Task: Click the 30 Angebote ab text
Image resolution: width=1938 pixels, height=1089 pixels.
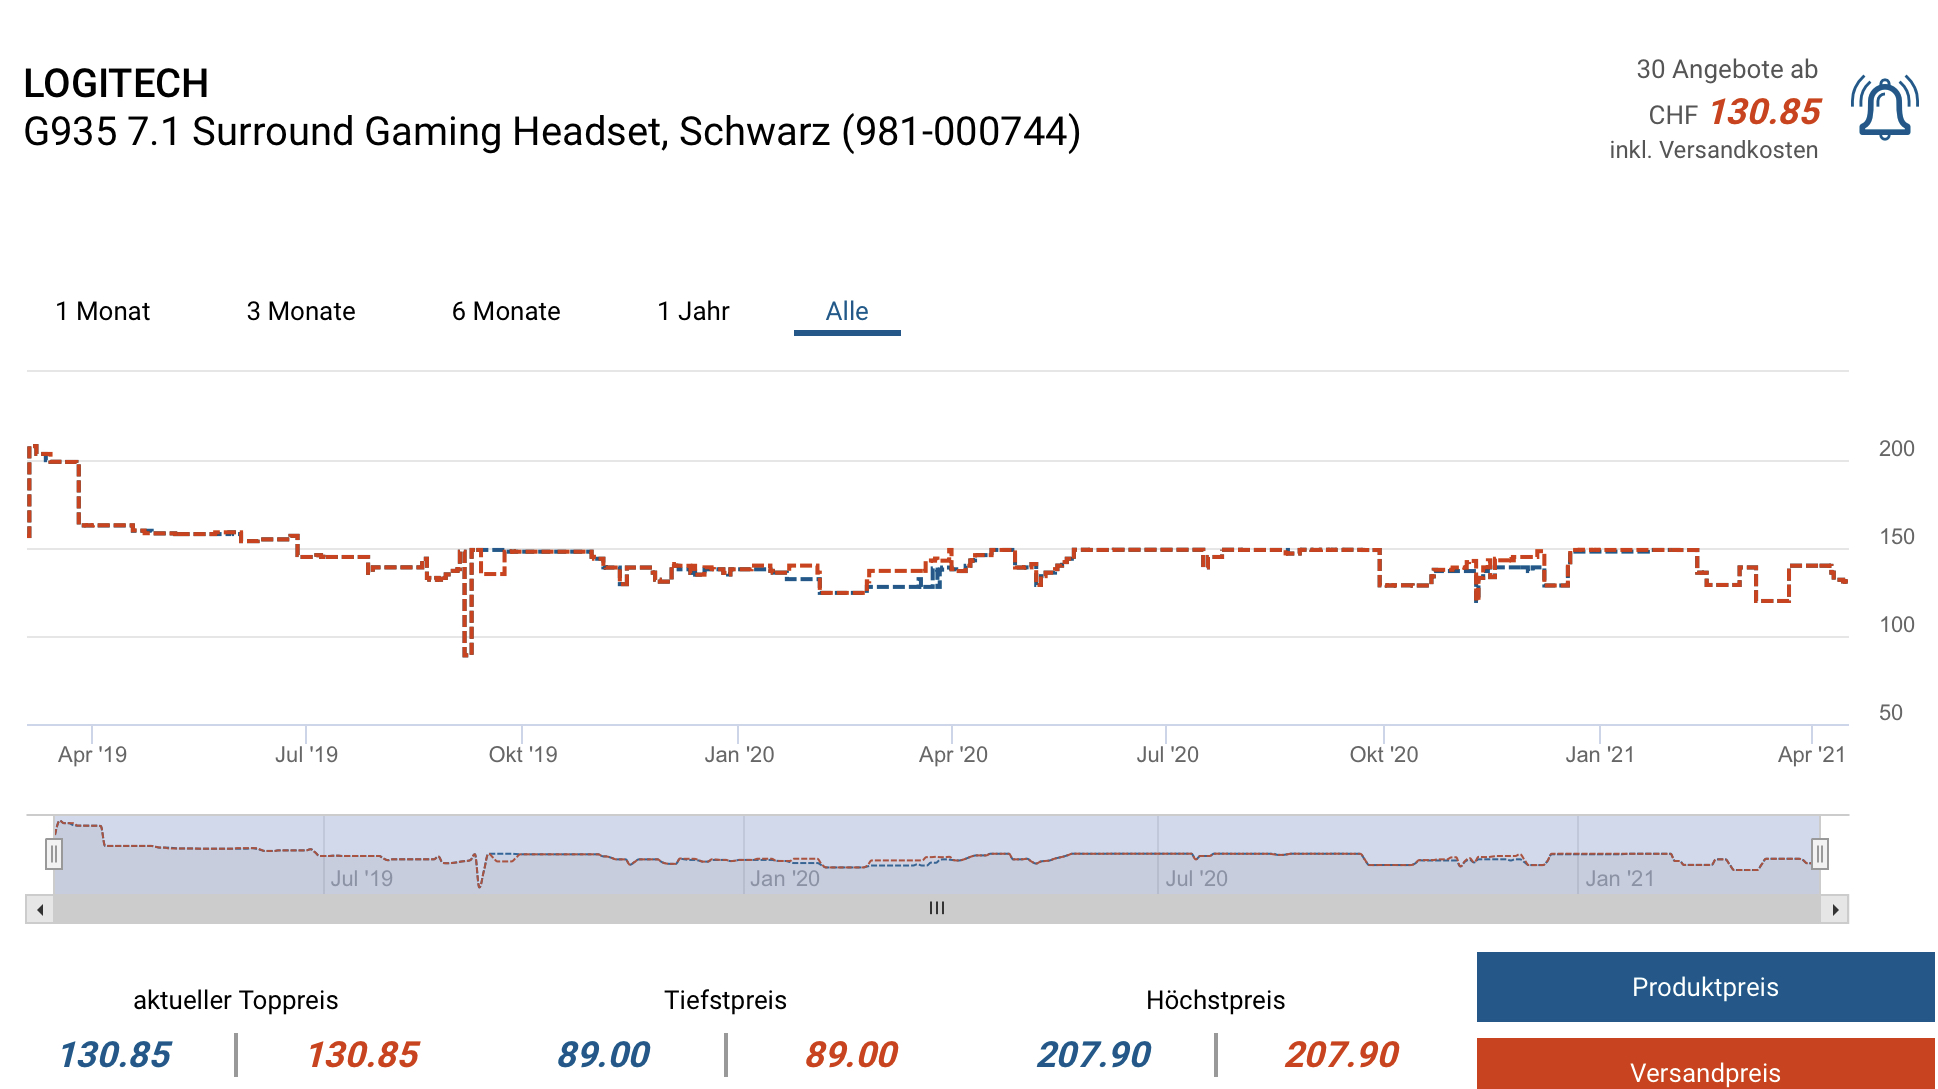Action: tap(1726, 69)
